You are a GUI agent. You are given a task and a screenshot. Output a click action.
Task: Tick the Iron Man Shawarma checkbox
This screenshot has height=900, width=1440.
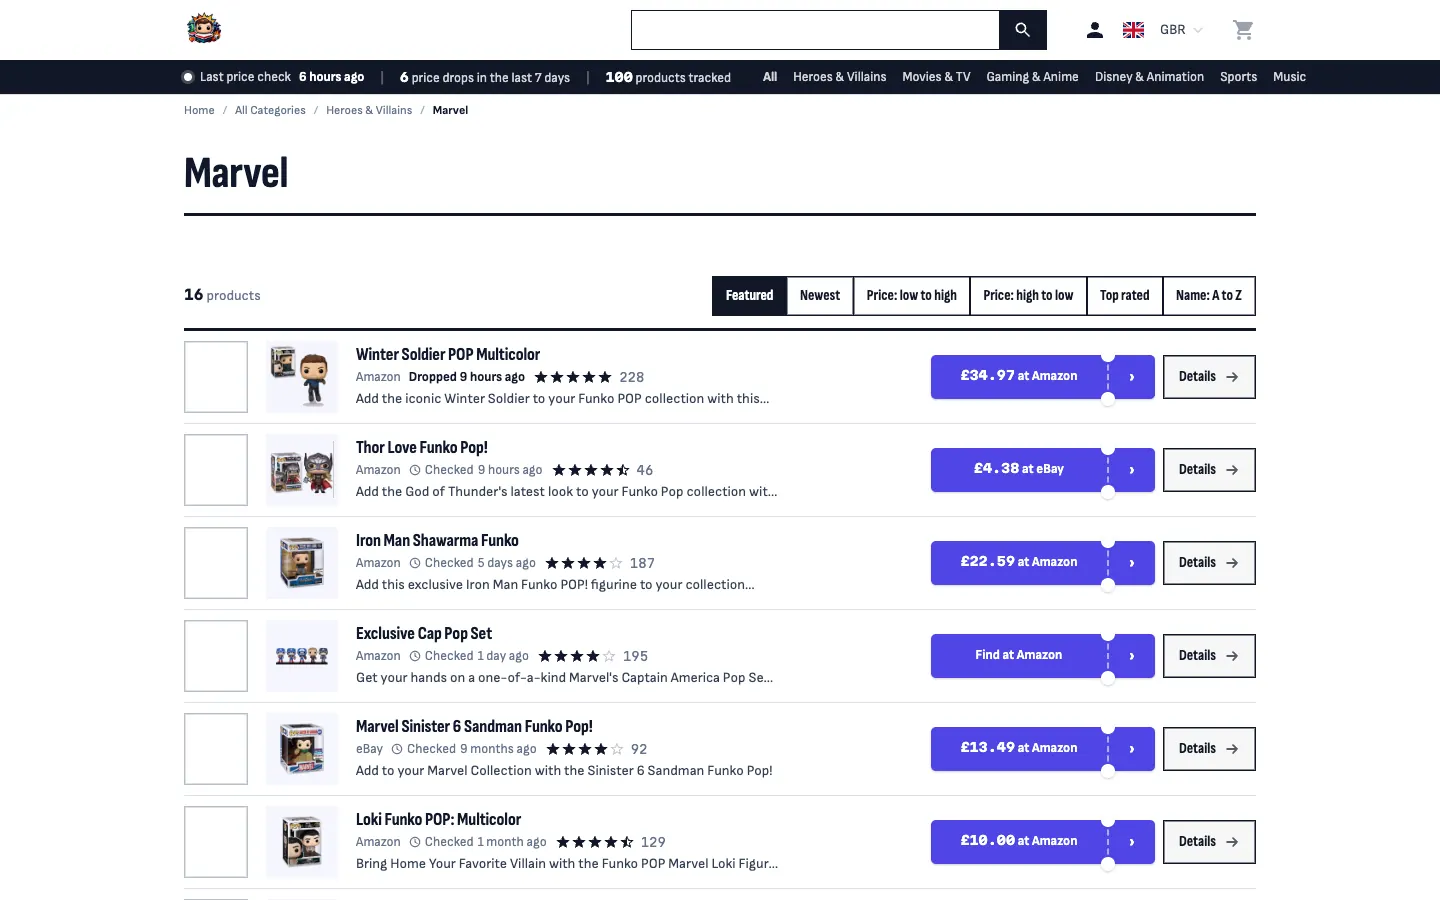pyautogui.click(x=216, y=563)
